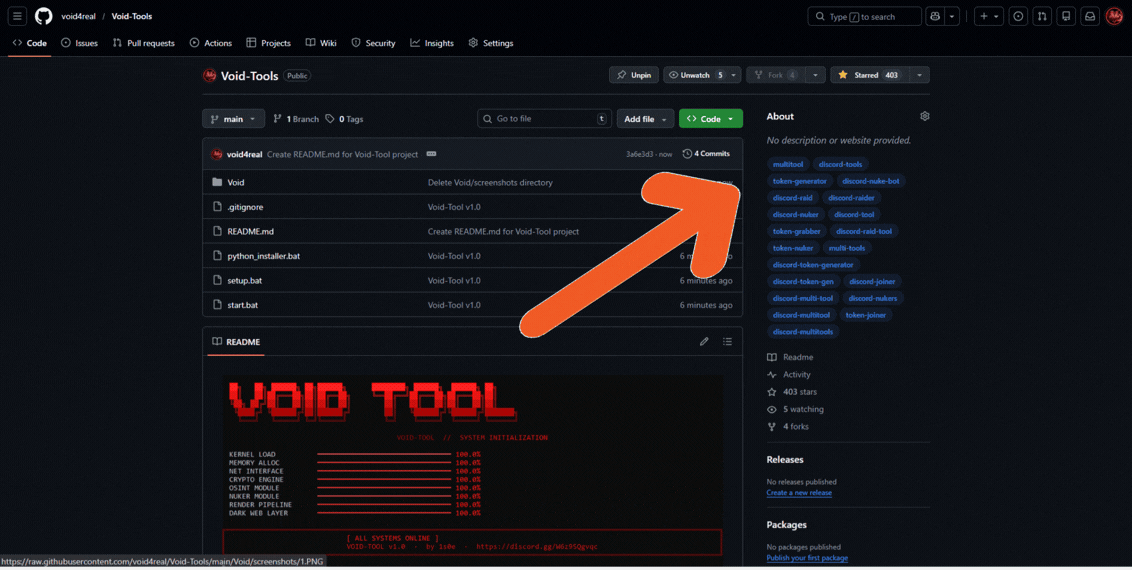Click the 3a6e3d3 commit hash

click(x=640, y=154)
